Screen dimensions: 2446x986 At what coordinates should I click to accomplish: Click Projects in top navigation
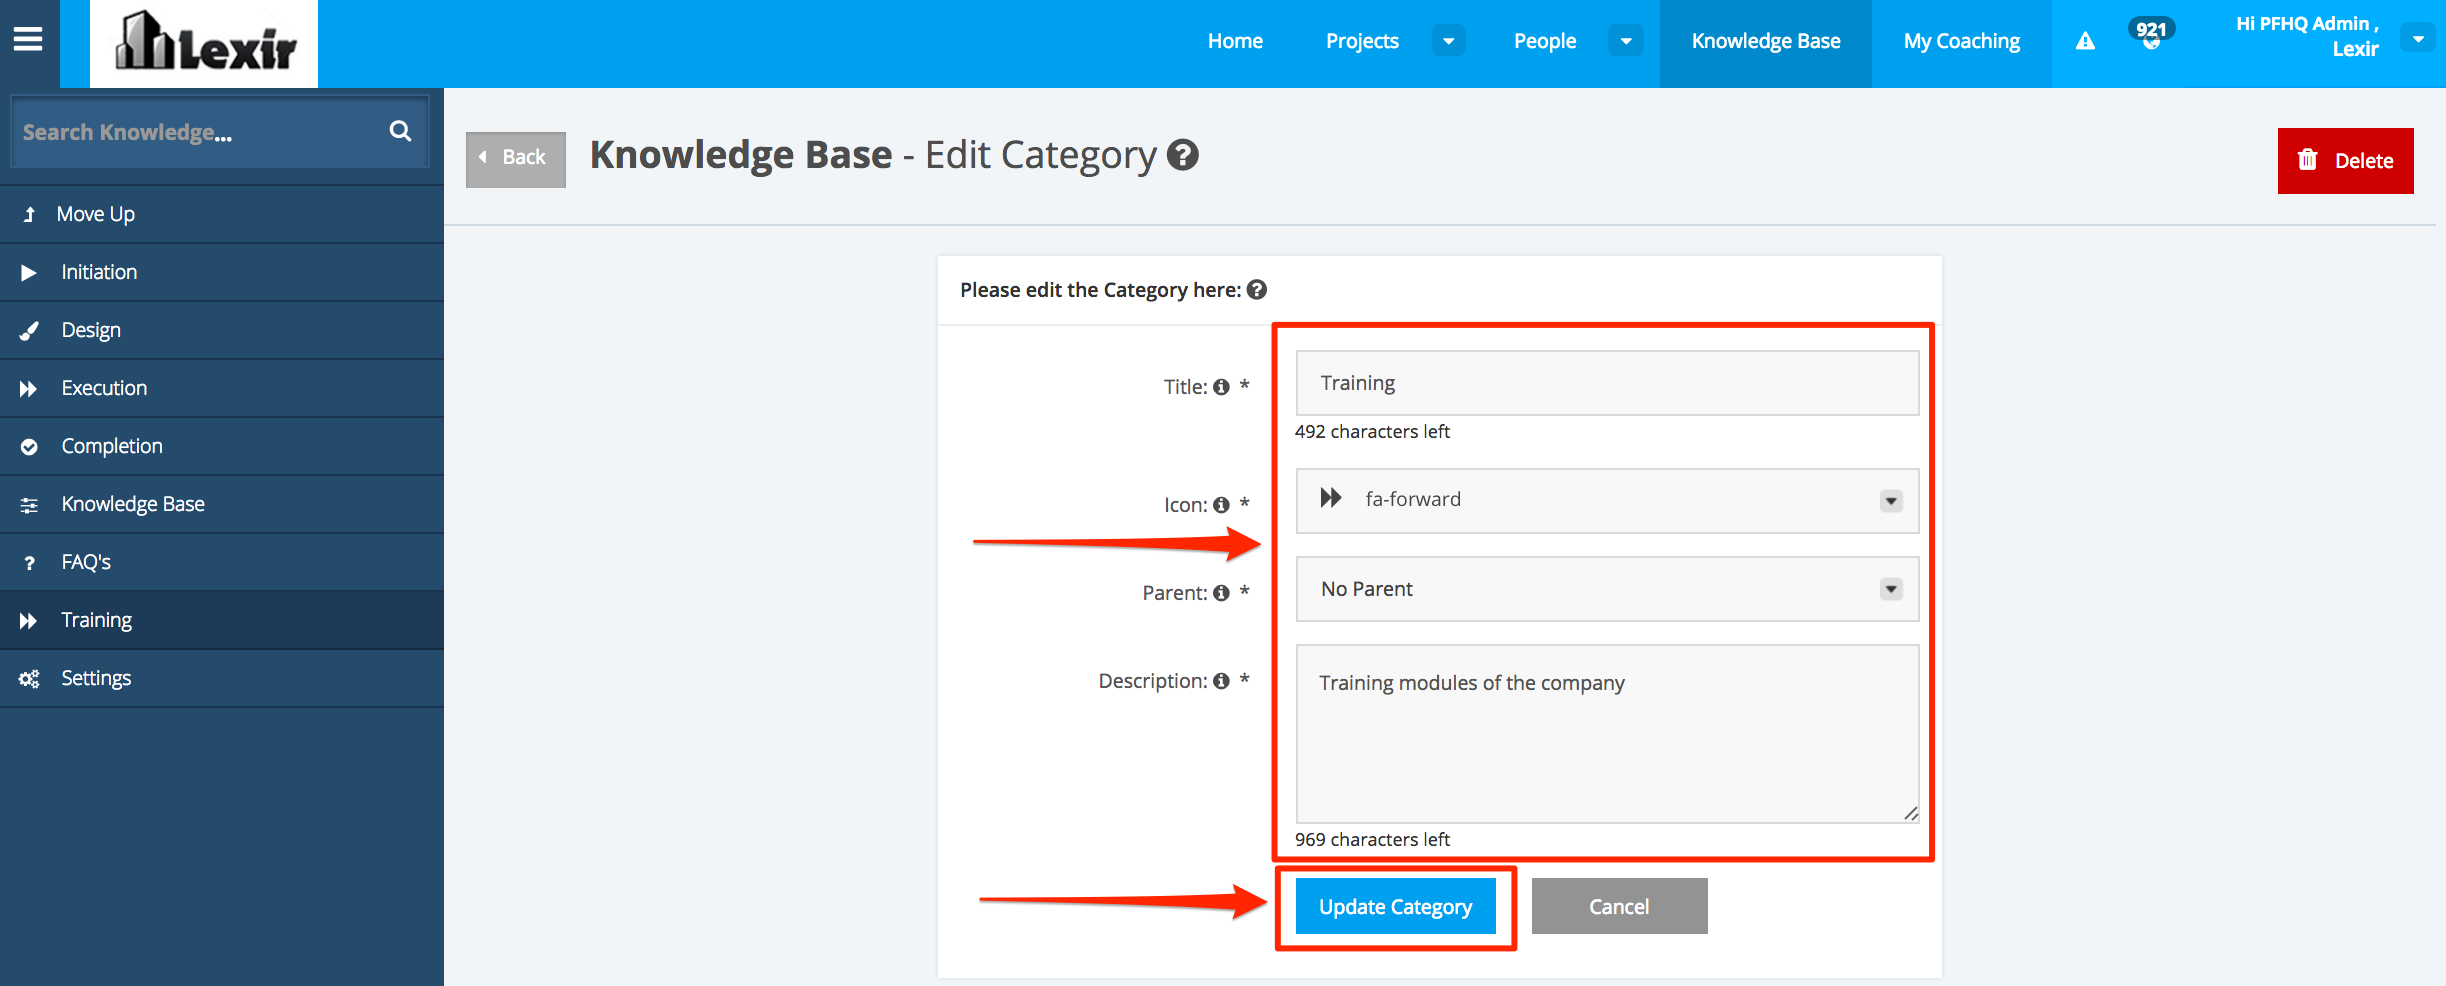[x=1362, y=41]
